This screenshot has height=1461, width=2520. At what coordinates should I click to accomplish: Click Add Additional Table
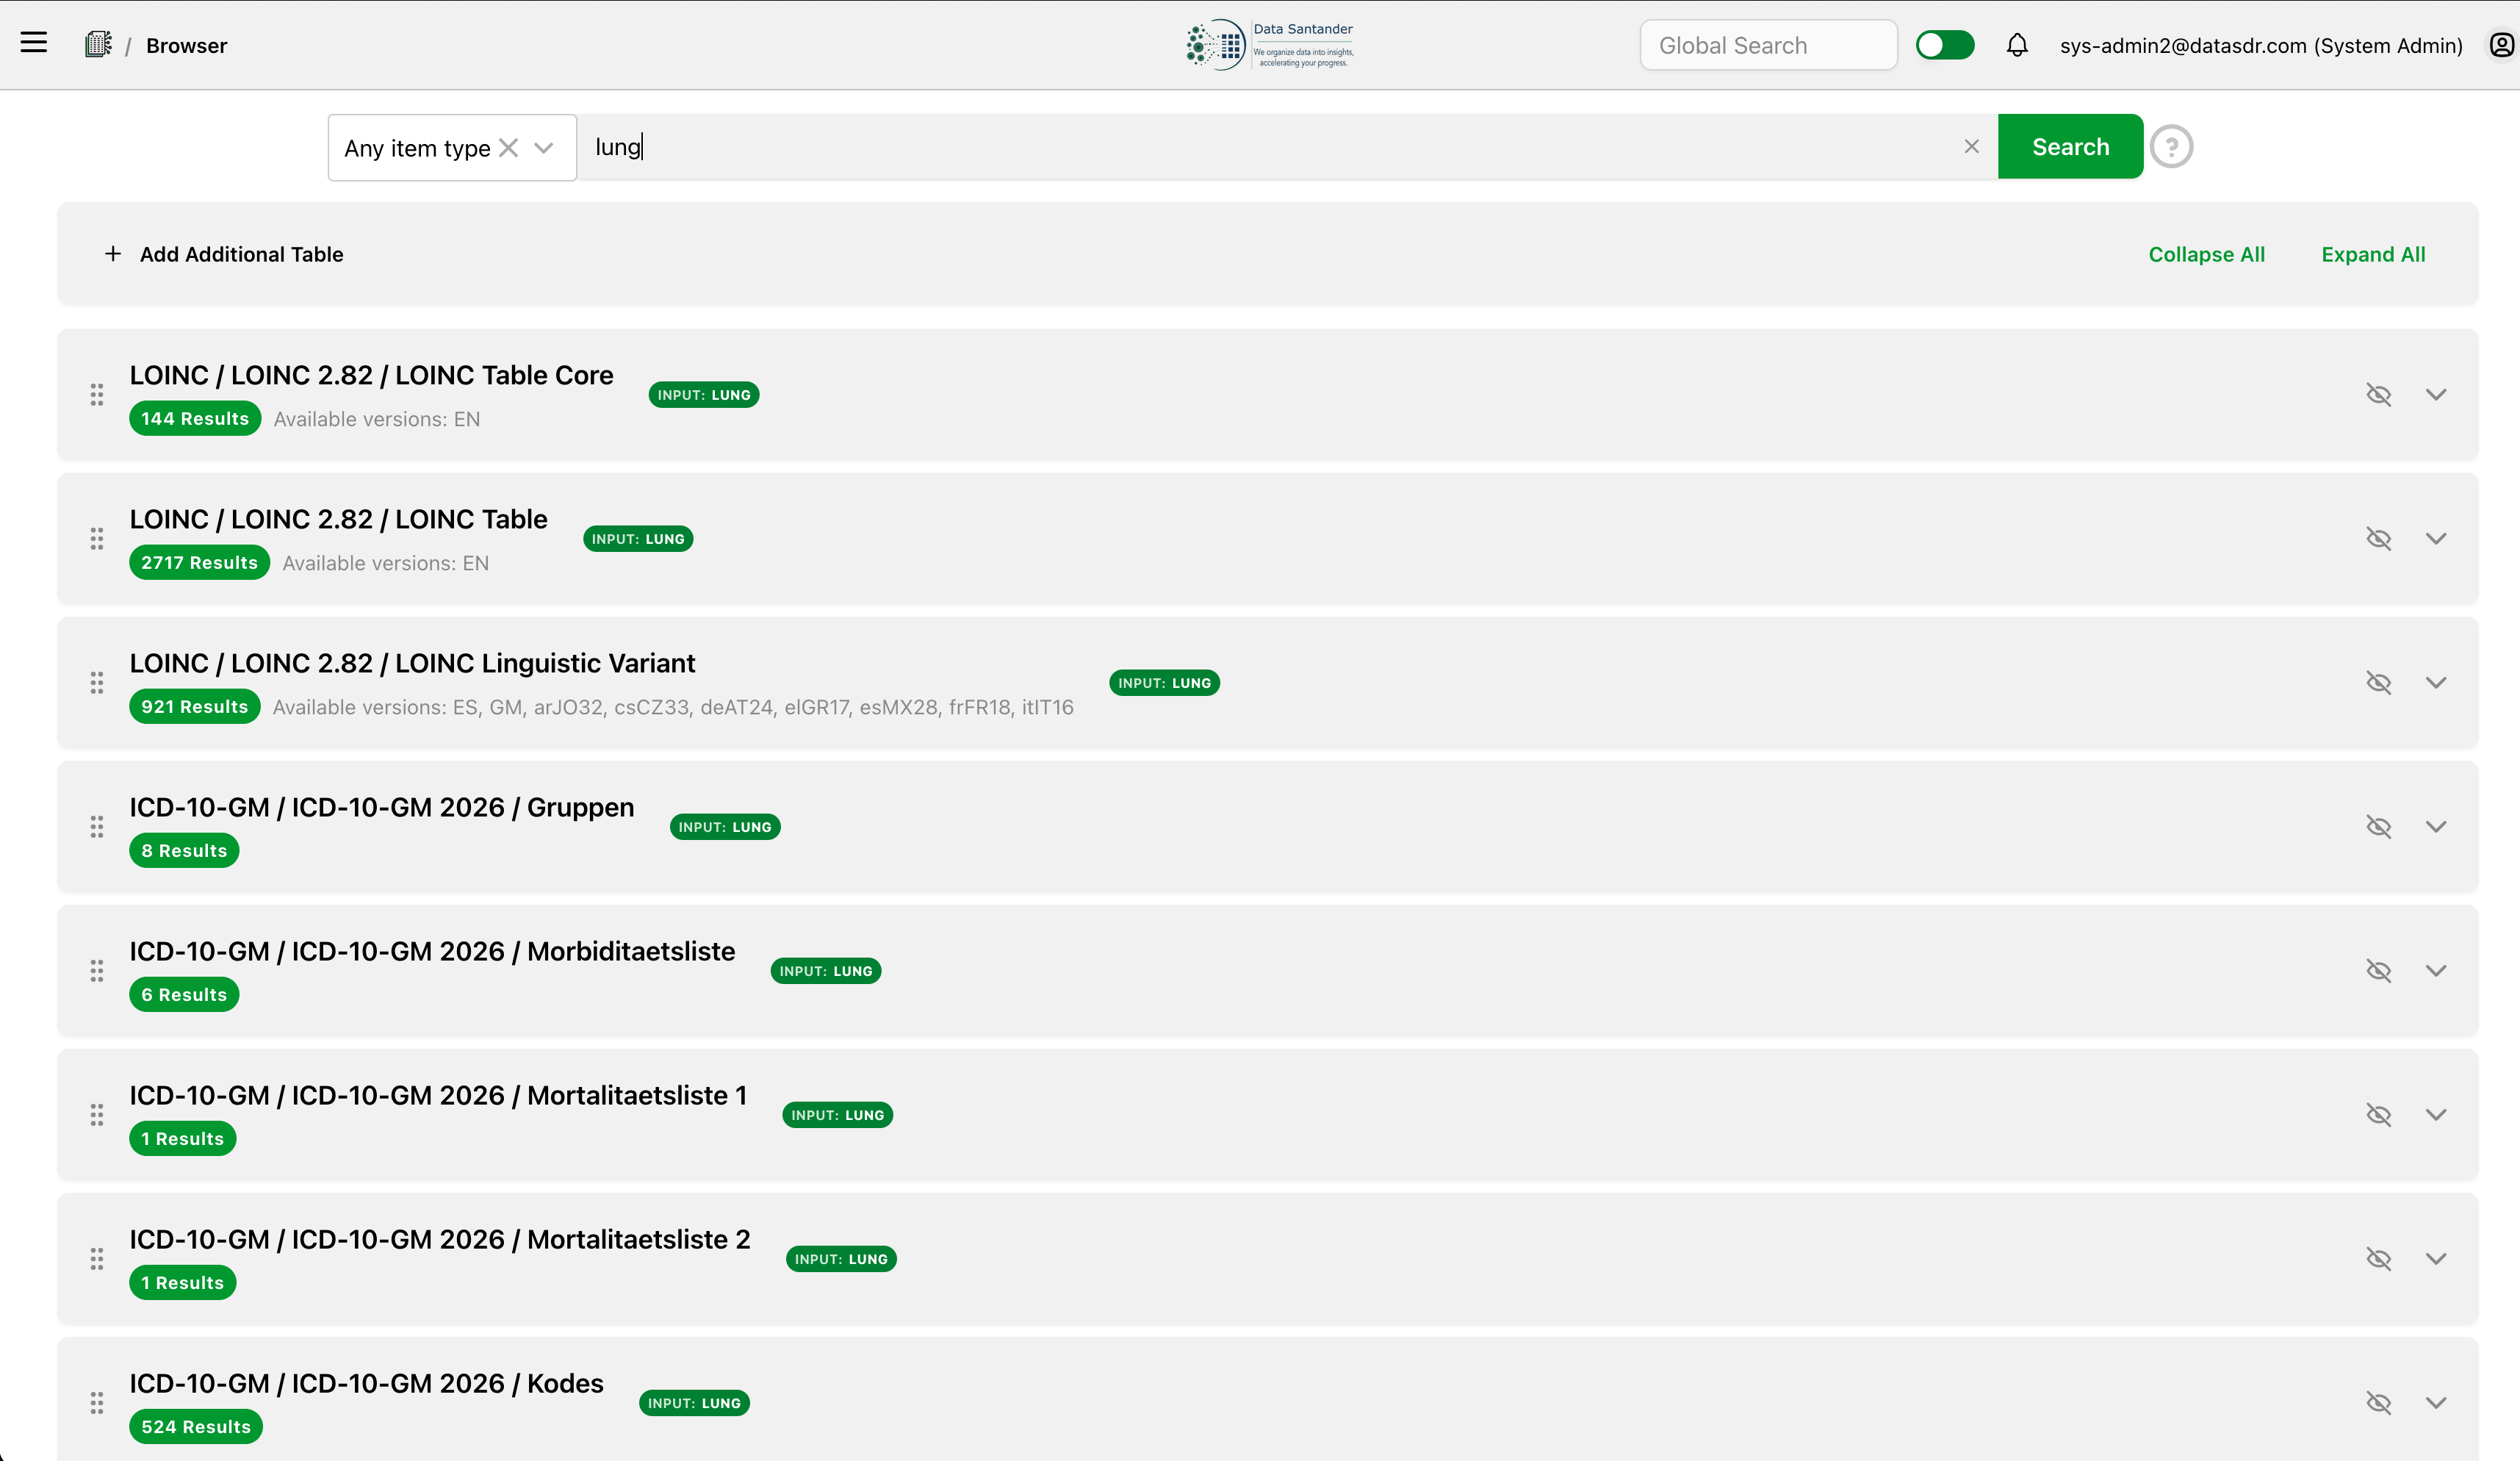[x=241, y=254]
